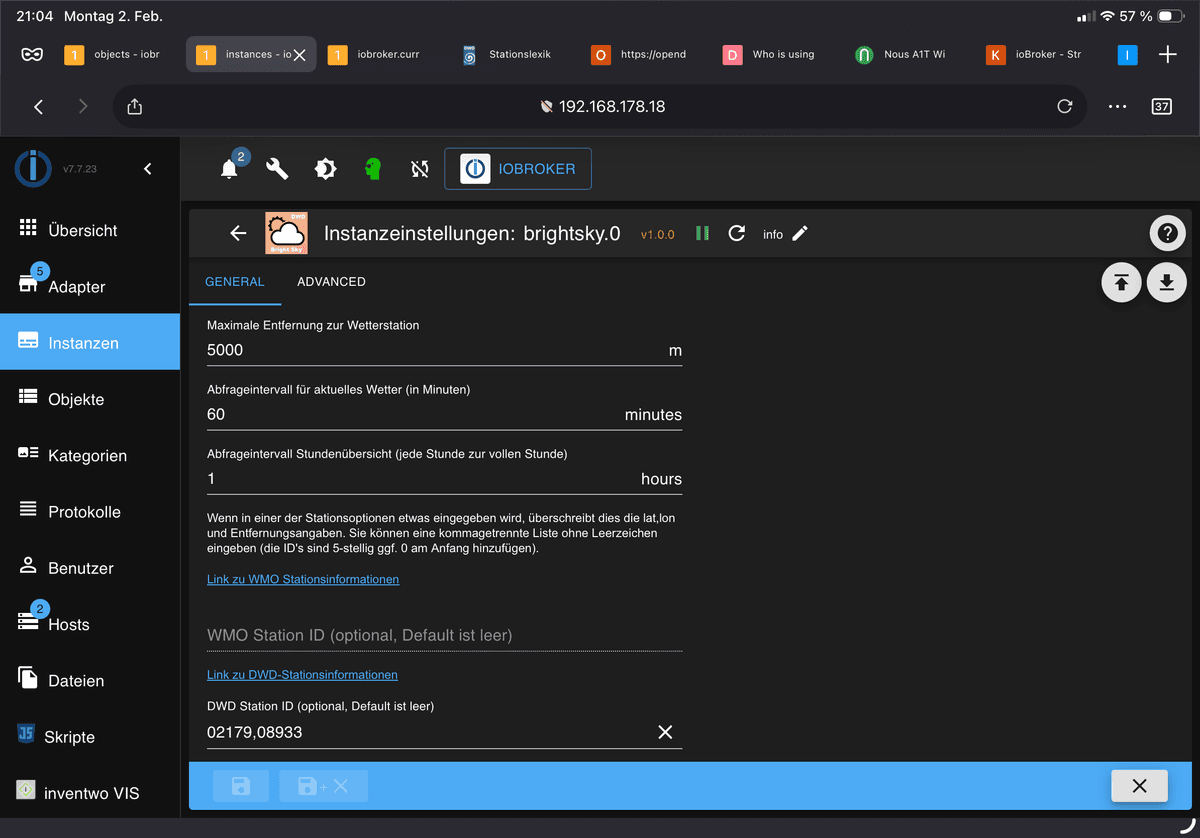Collapse the sidebar with the chevron arrow
This screenshot has height=838, width=1200.
(x=148, y=169)
